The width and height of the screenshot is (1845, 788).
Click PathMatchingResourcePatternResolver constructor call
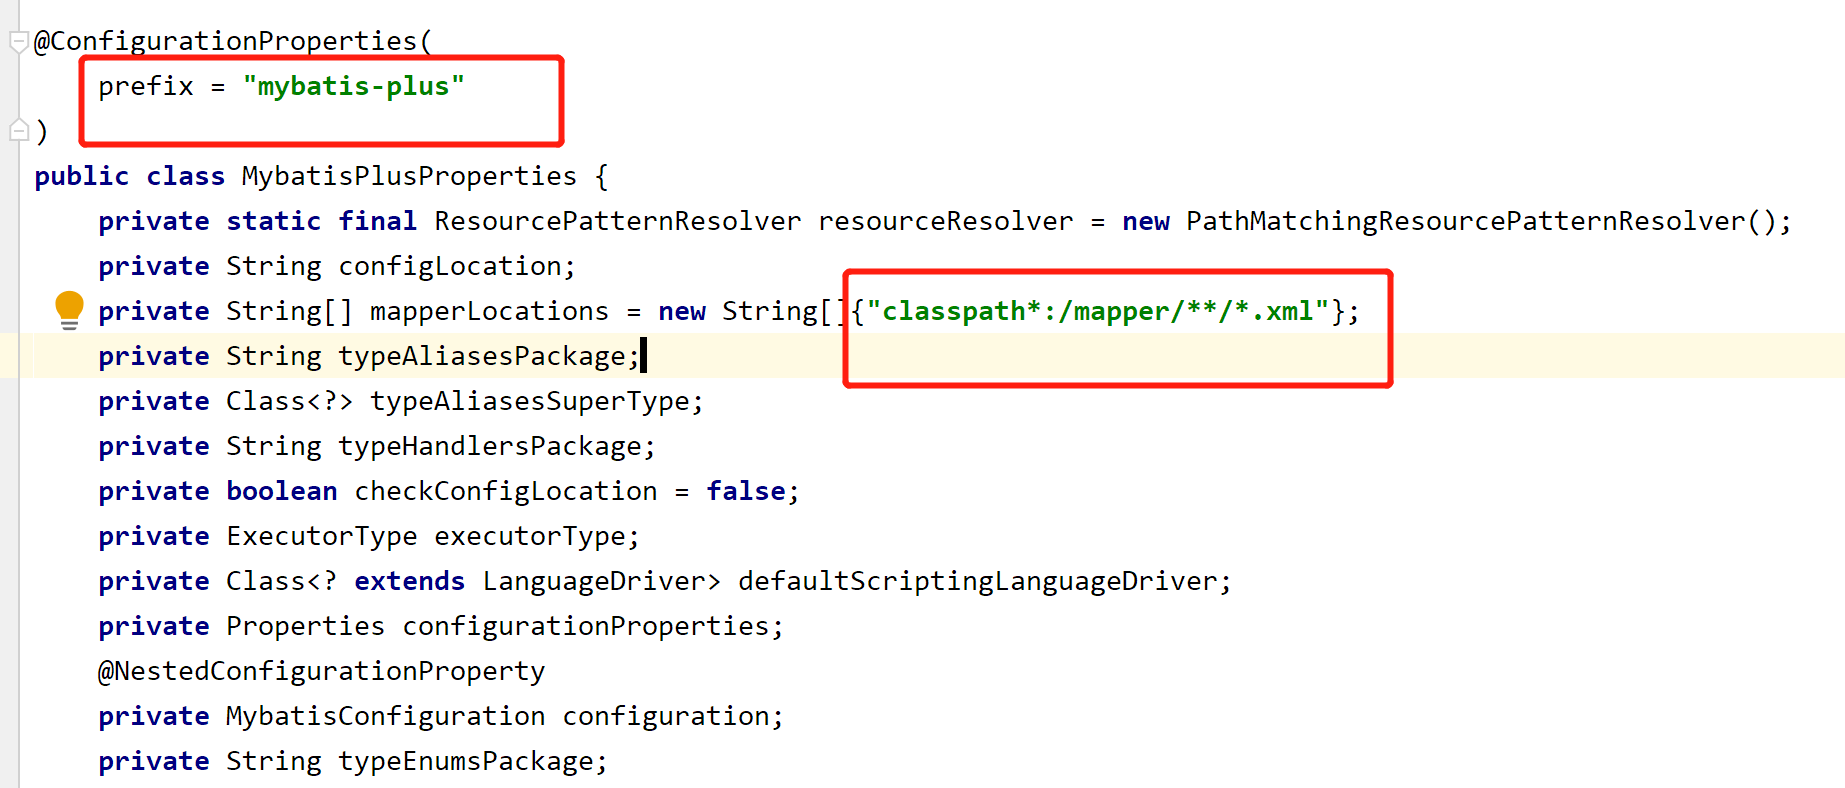1481,221
